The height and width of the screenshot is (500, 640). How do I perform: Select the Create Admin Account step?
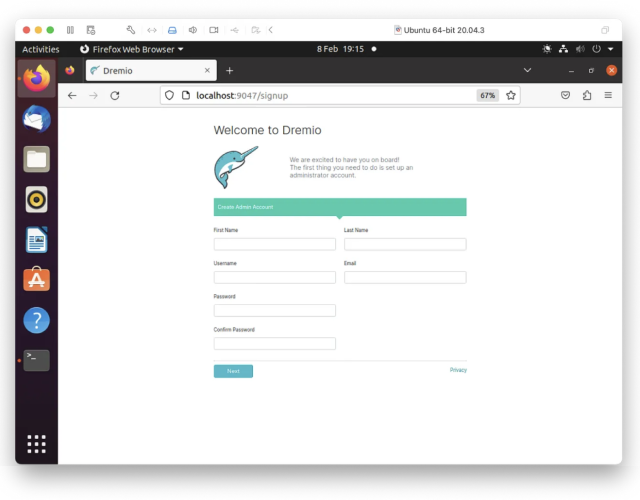(x=340, y=207)
